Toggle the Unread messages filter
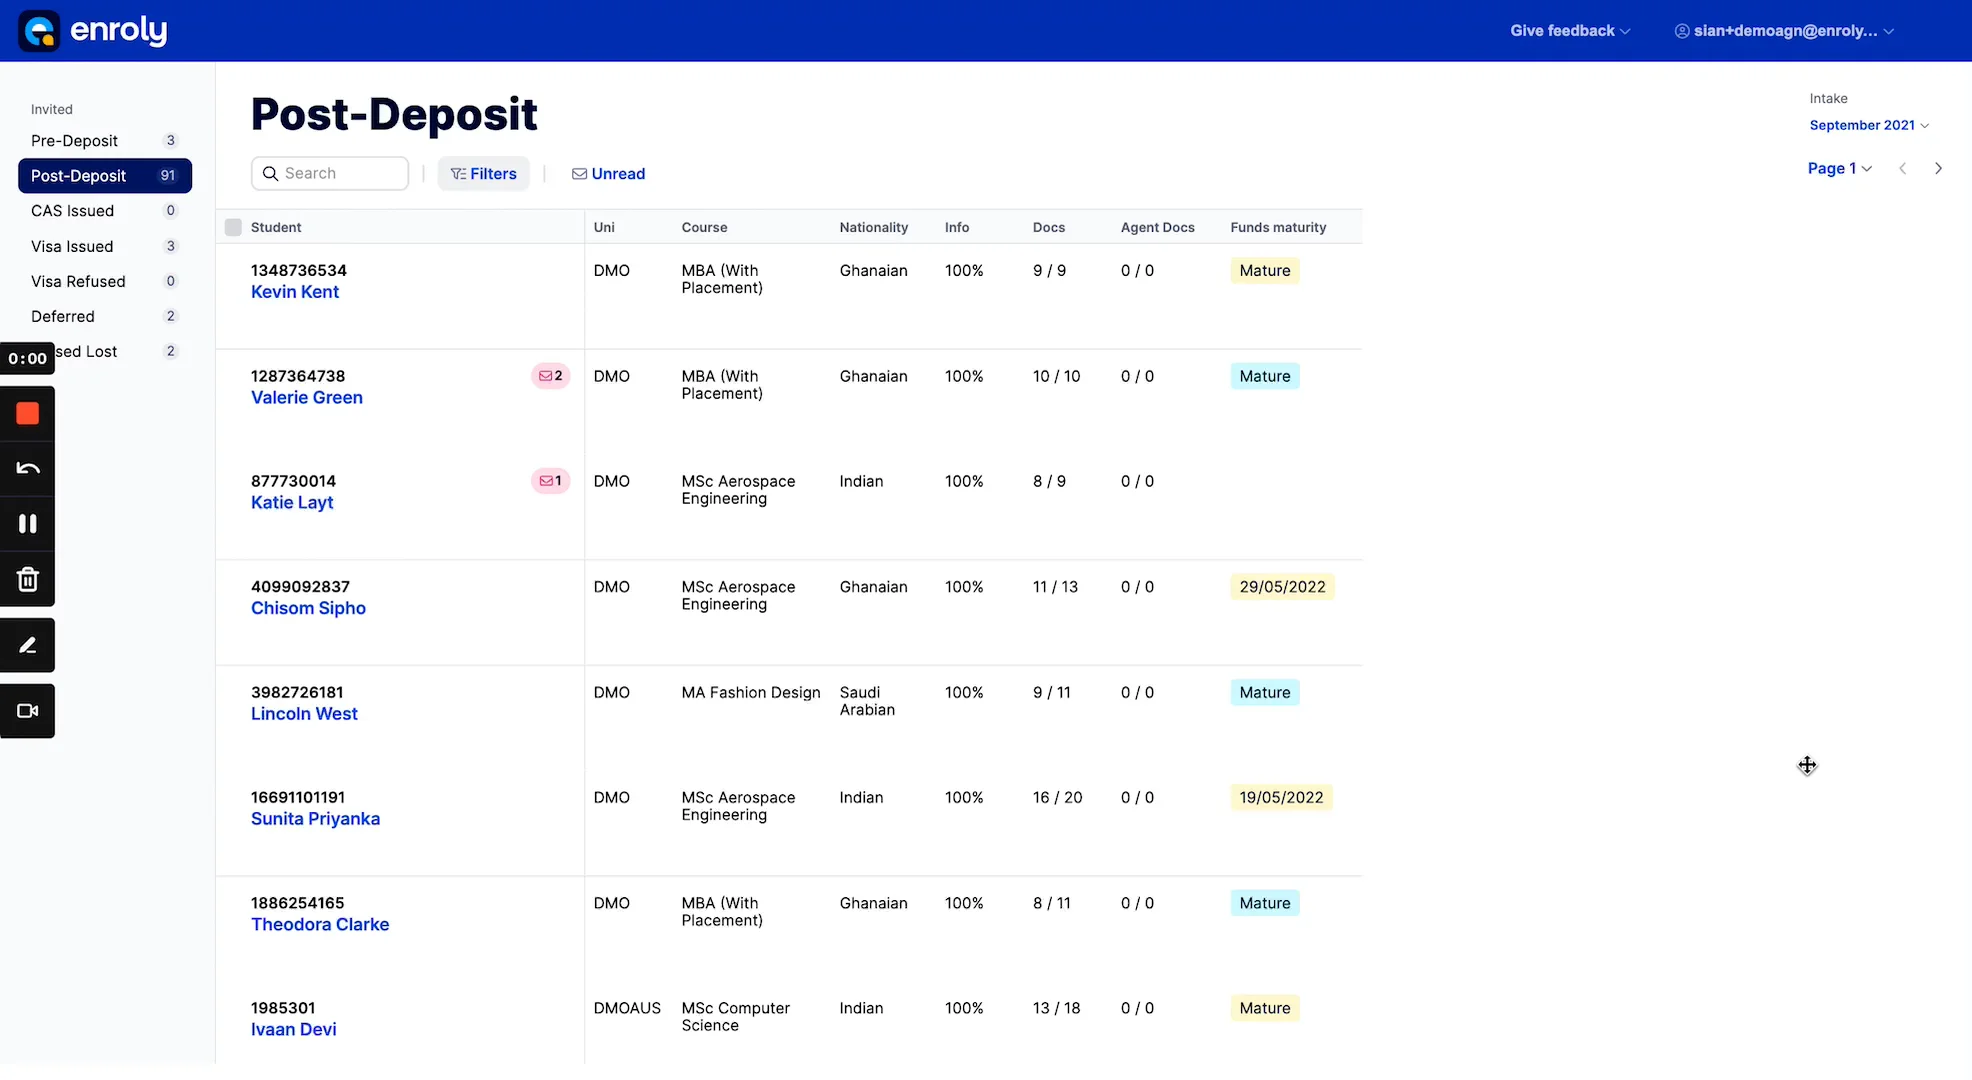This screenshot has width=1972, height=1080. click(x=608, y=174)
